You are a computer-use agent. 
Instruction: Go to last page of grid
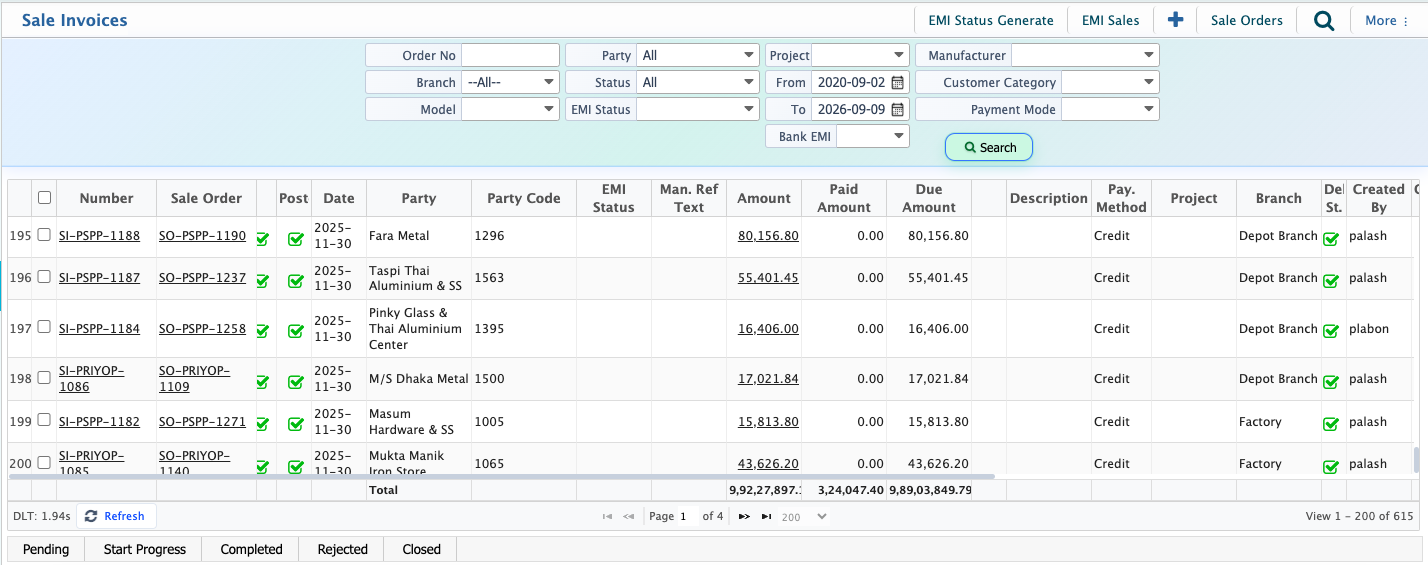[766, 517]
